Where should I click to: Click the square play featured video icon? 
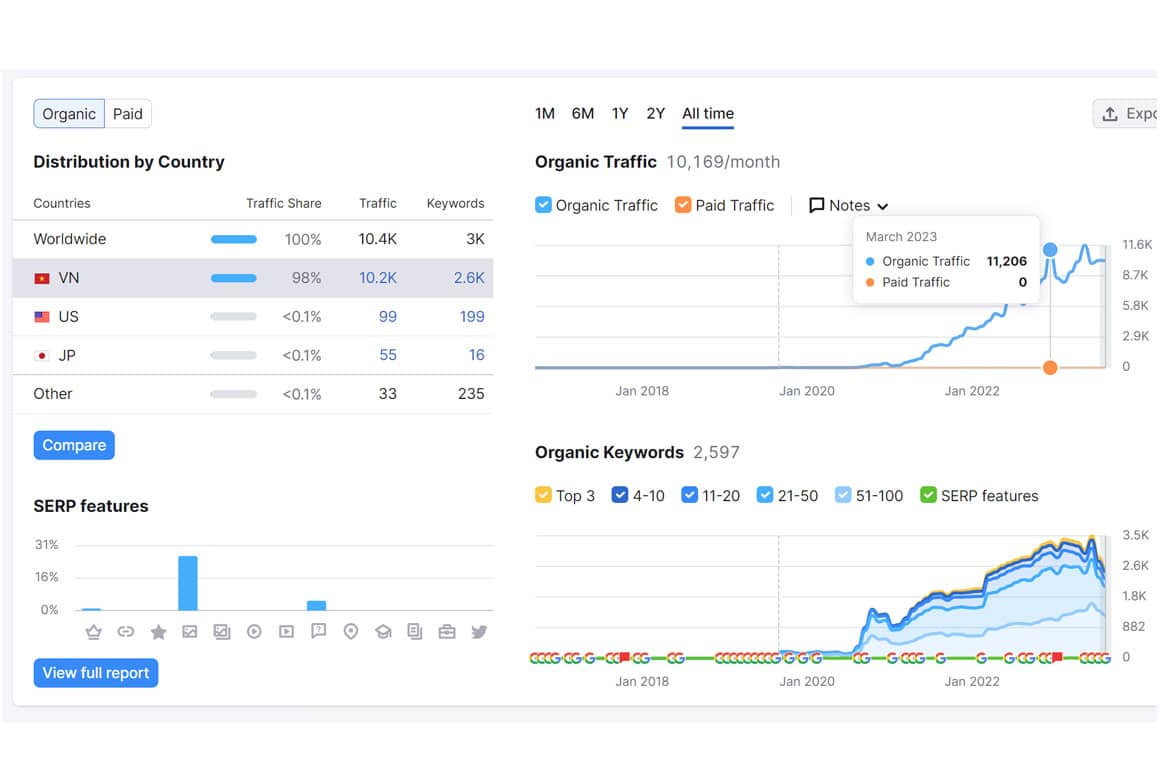286,632
